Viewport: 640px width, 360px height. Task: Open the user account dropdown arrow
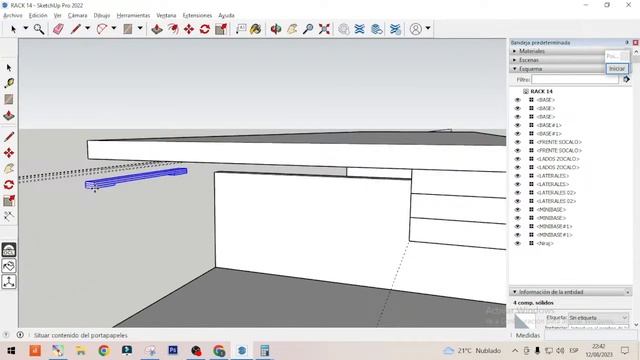(x=428, y=28)
